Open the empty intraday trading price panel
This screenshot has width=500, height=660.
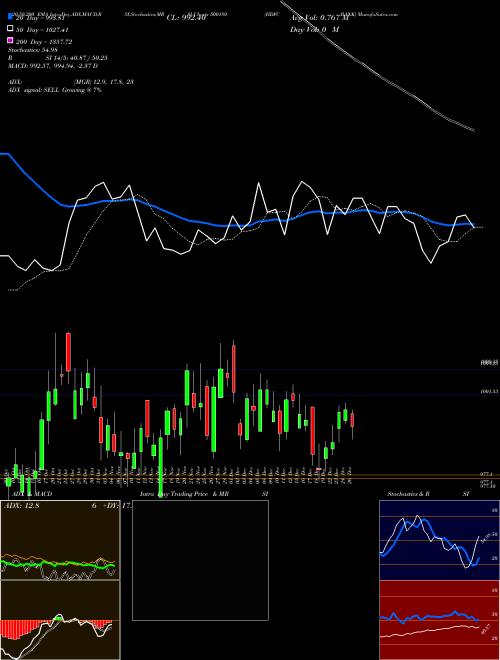click(x=200, y=560)
